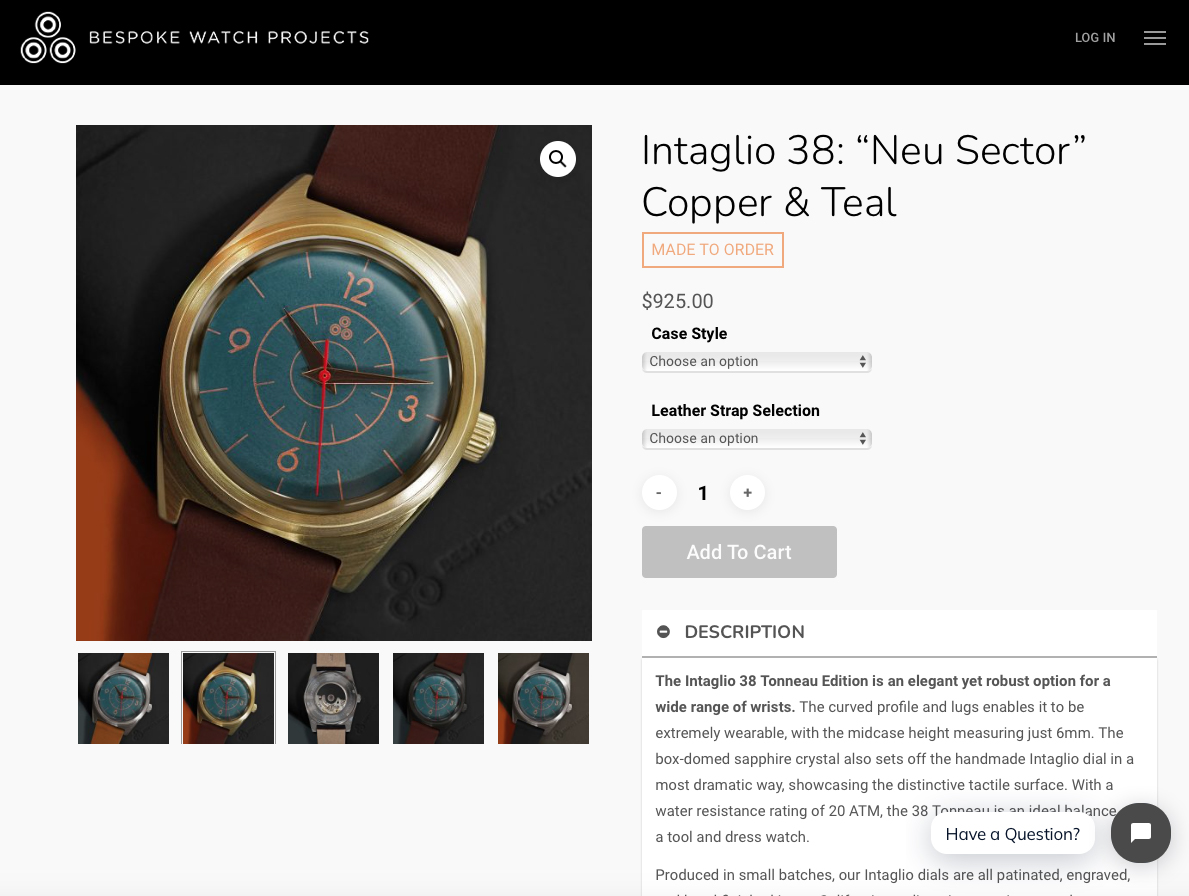The width and height of the screenshot is (1189, 896).
Task: Click the quantity input field
Action: tap(703, 492)
